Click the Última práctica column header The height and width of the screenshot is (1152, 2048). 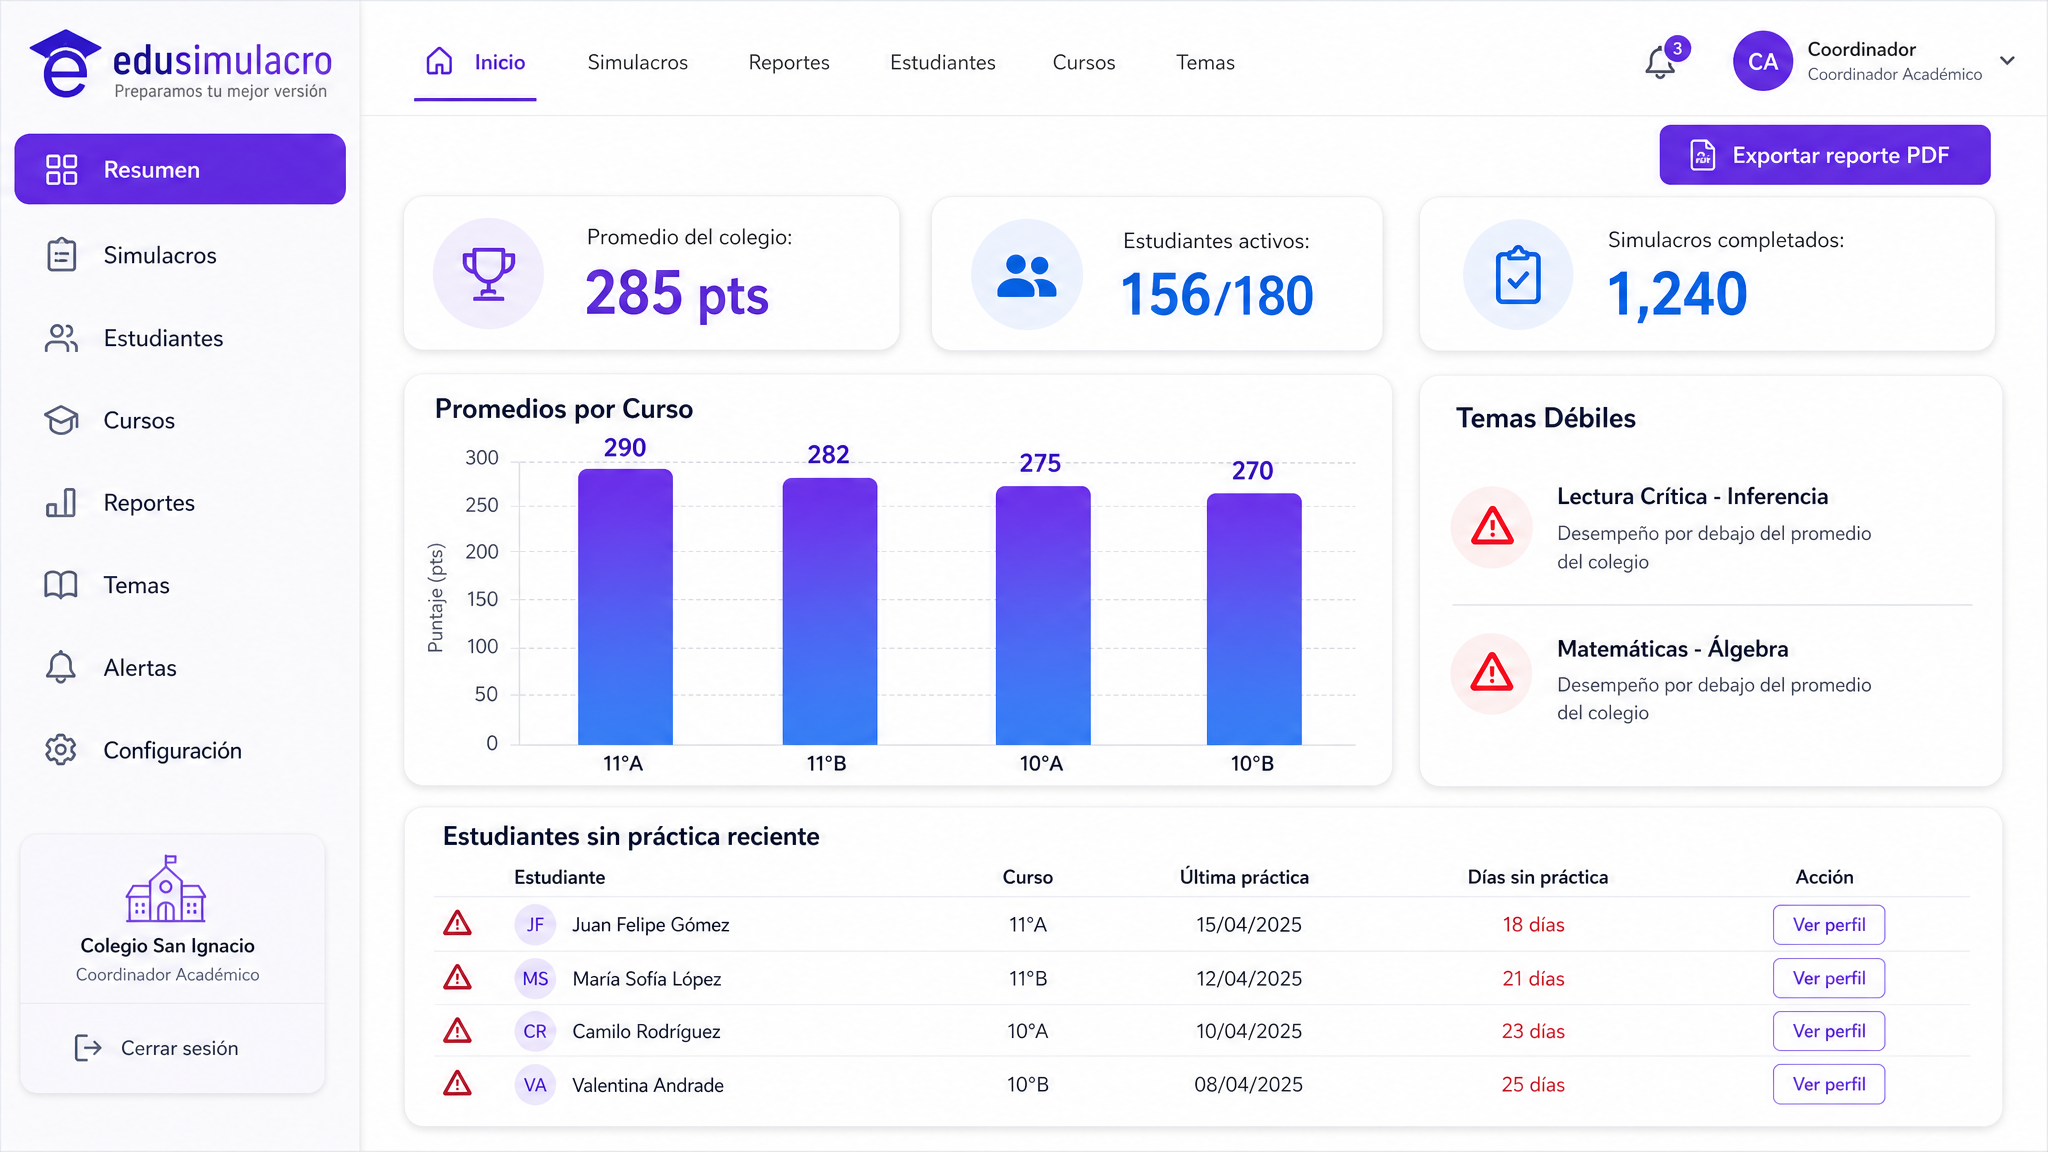(x=1244, y=877)
